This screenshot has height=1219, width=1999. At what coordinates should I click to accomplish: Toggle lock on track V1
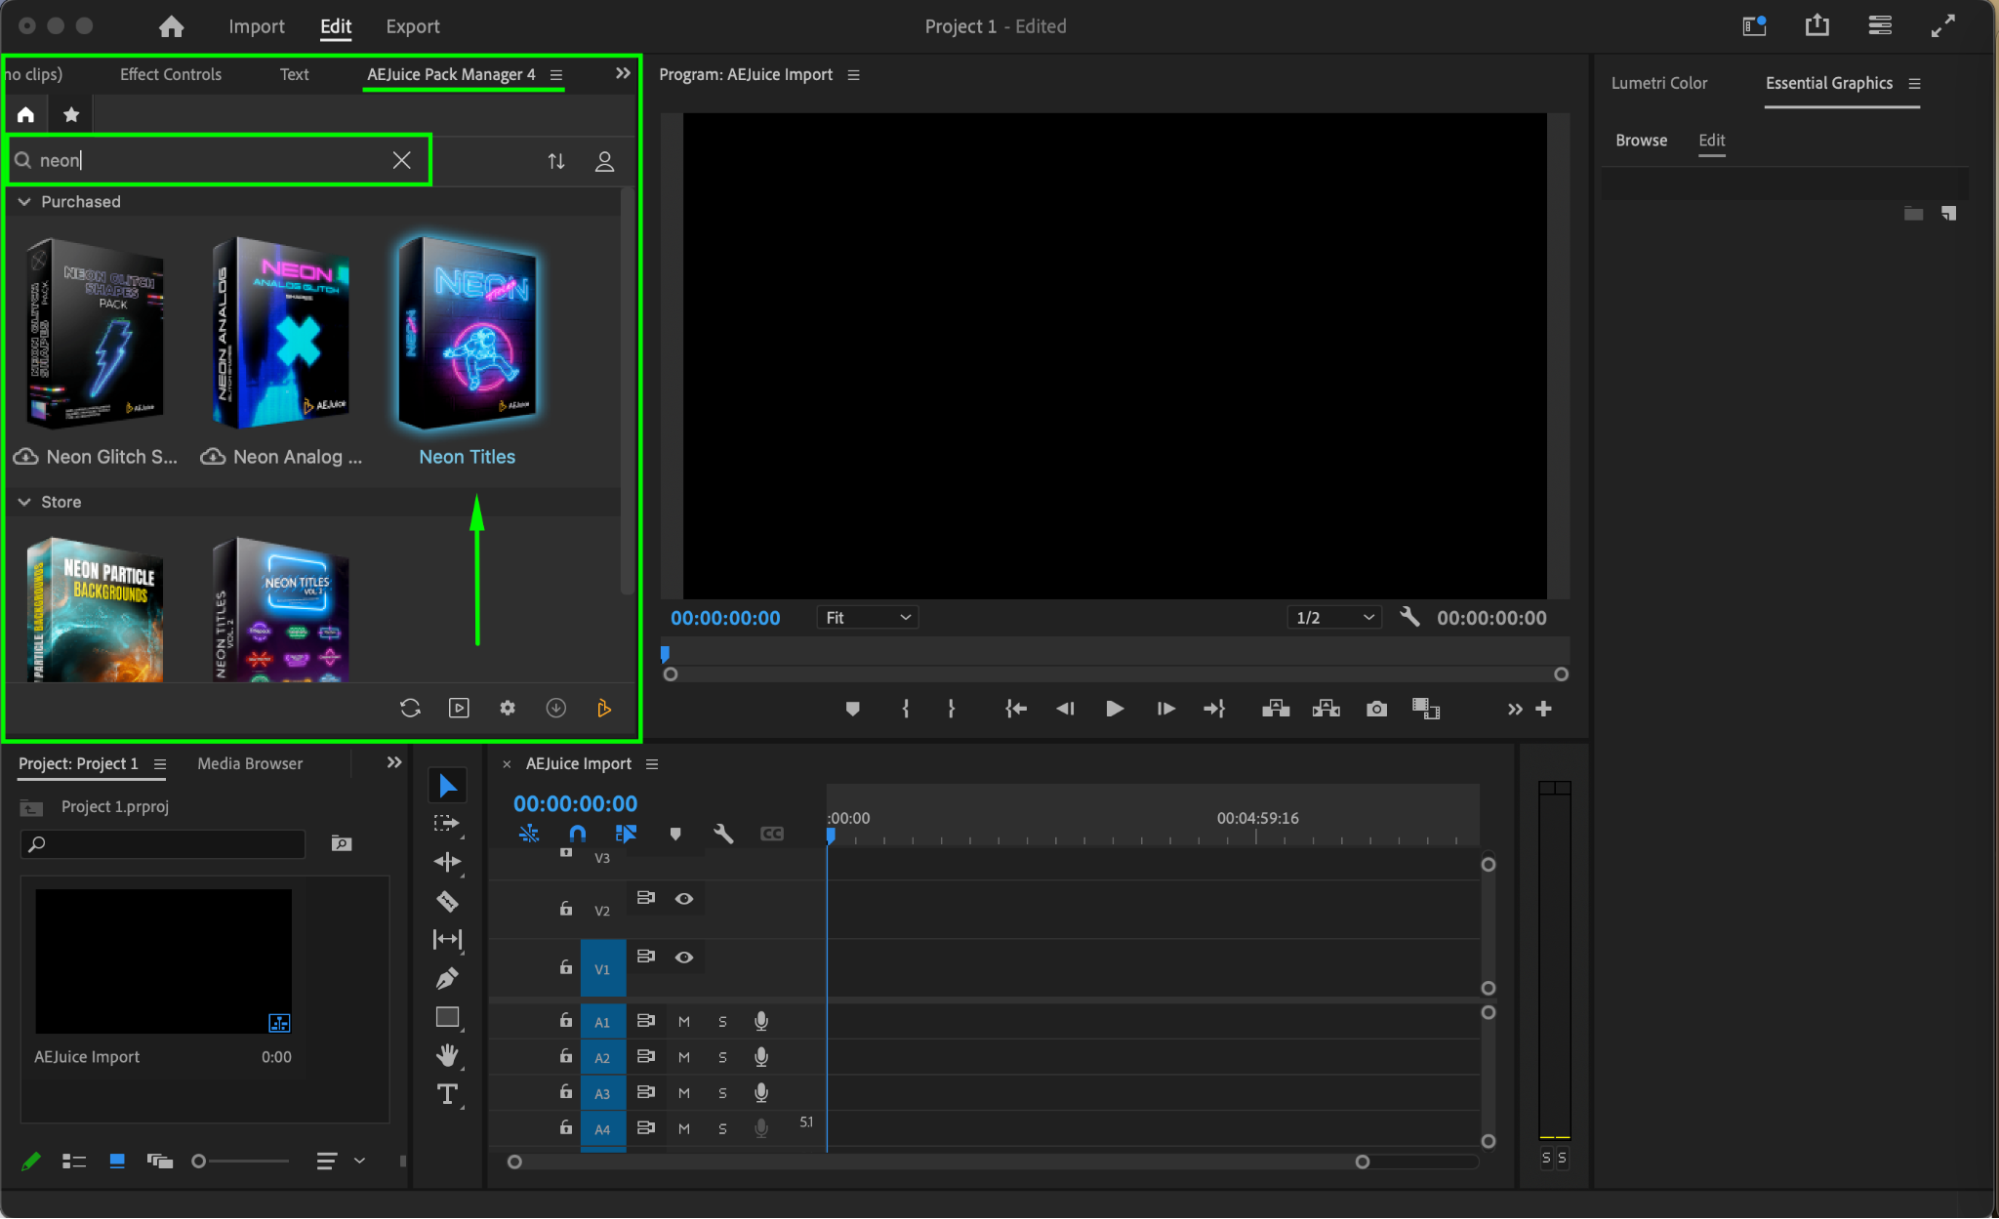[565, 967]
